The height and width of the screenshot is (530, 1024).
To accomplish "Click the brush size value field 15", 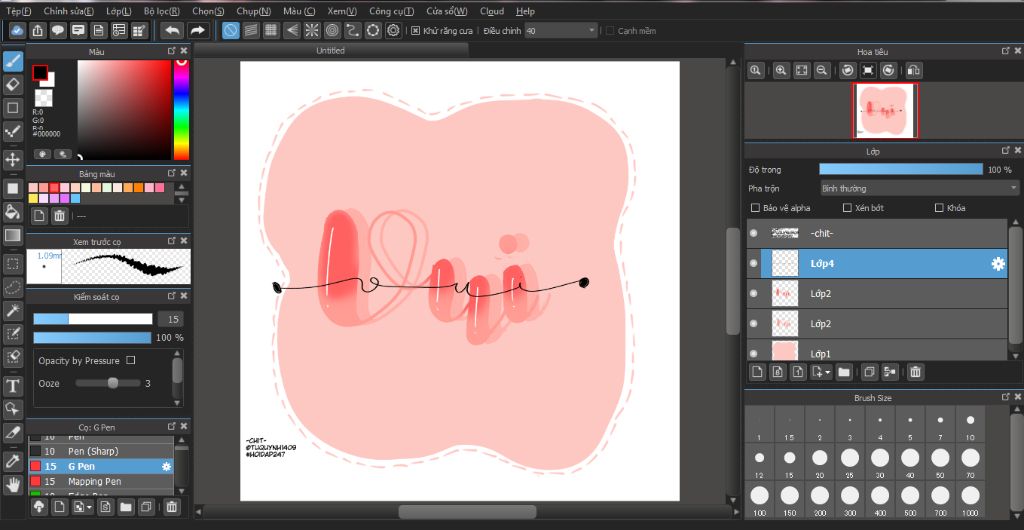I will pos(170,319).
